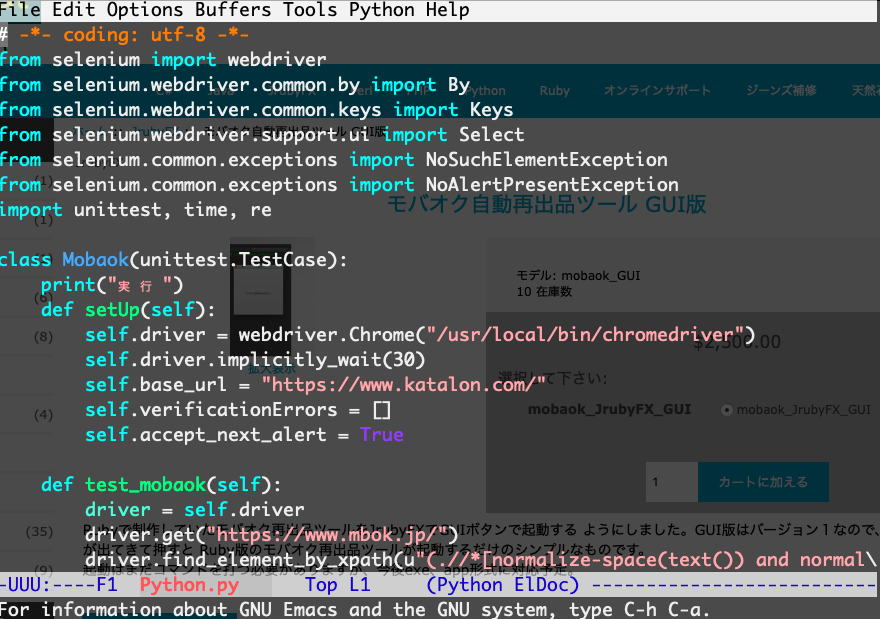Click カートに加える button on background page

(x=763, y=482)
